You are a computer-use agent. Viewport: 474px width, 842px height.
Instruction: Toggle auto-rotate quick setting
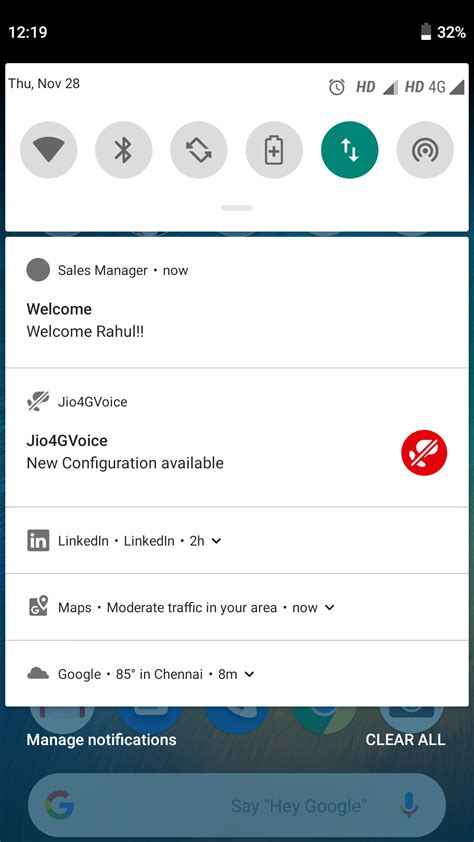click(x=199, y=150)
